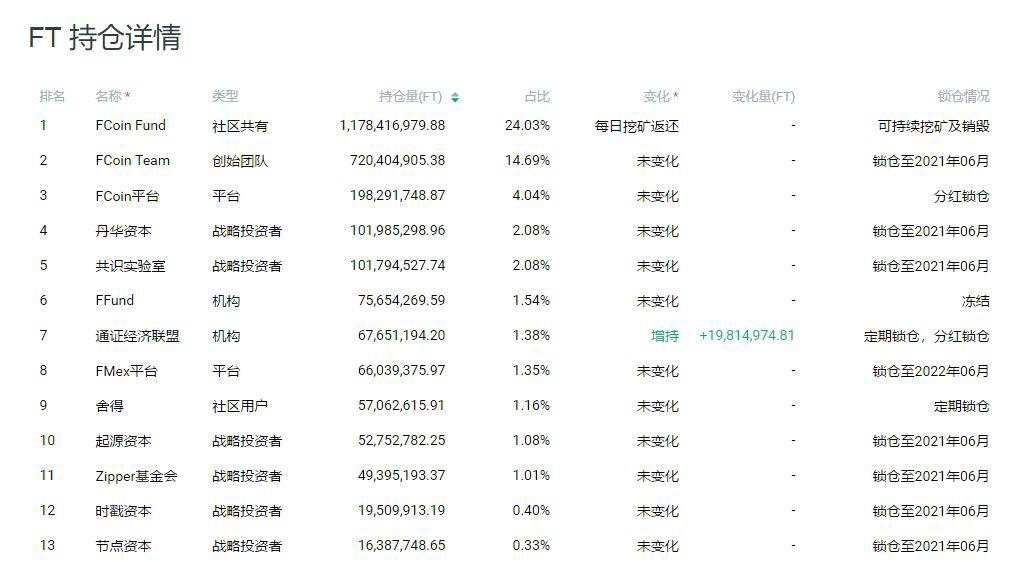Click the 锁仓至2022年06月 lock status
The height and width of the screenshot is (562, 1030).
point(931,371)
